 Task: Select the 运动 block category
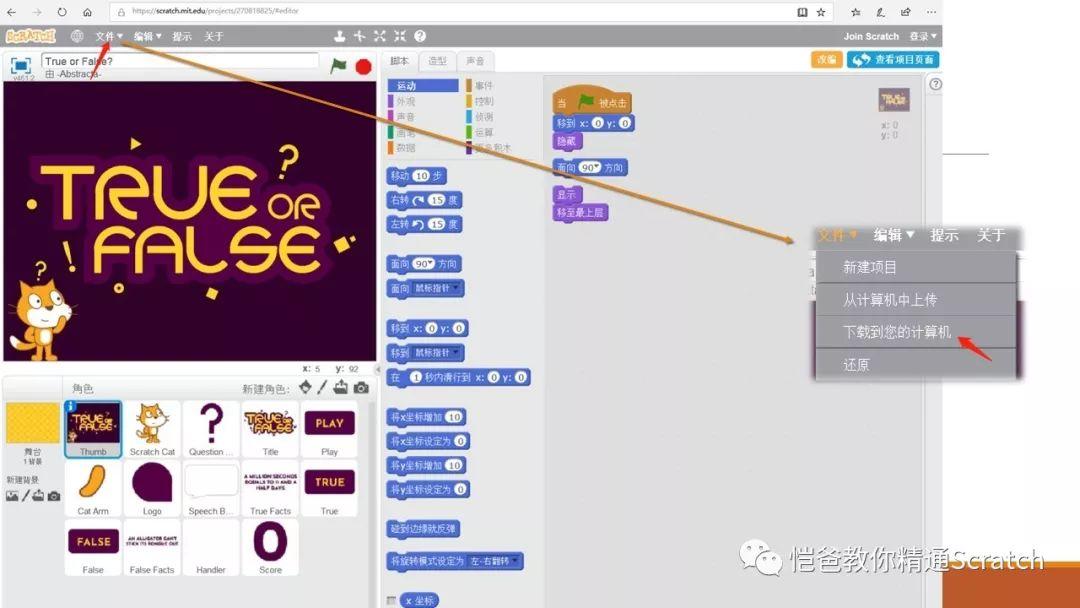click(423, 85)
